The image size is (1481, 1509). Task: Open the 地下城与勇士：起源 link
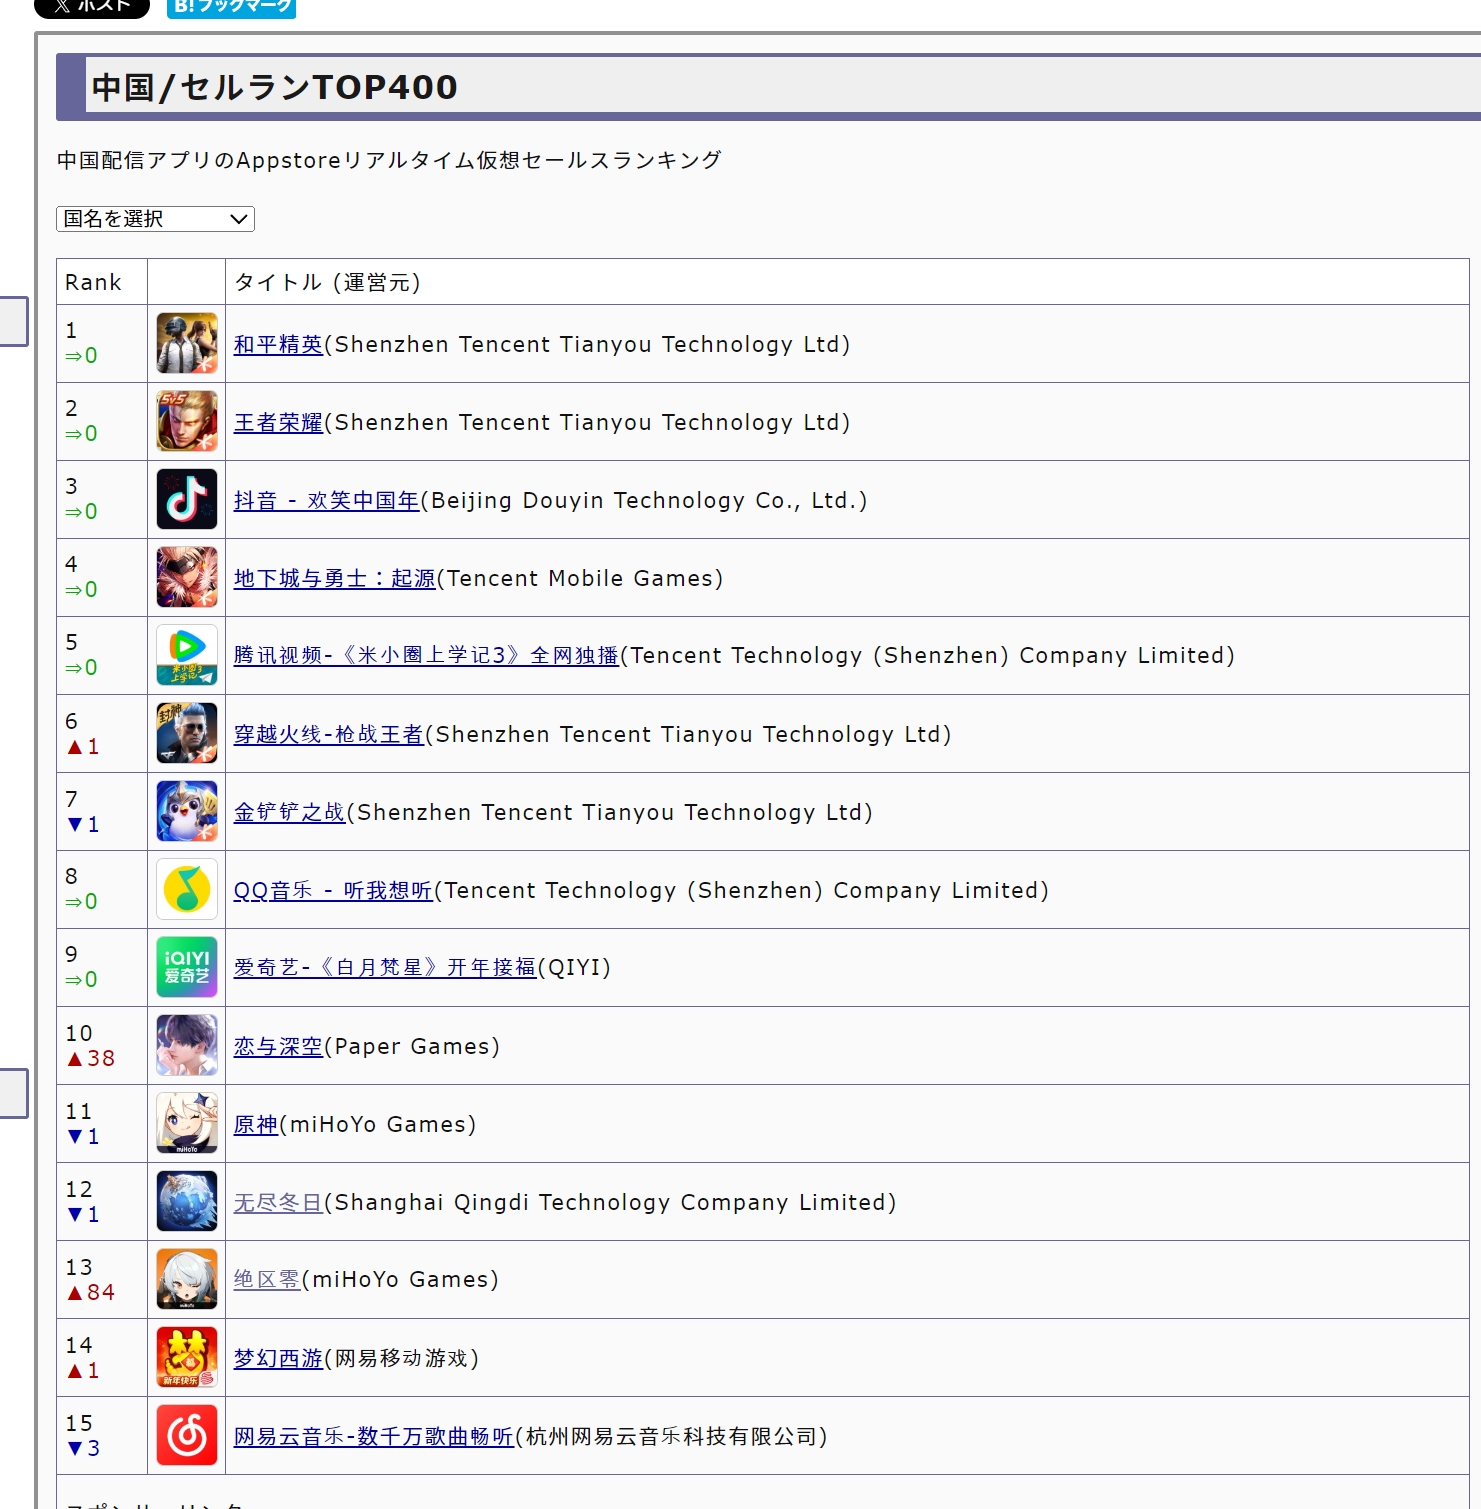coord(334,579)
